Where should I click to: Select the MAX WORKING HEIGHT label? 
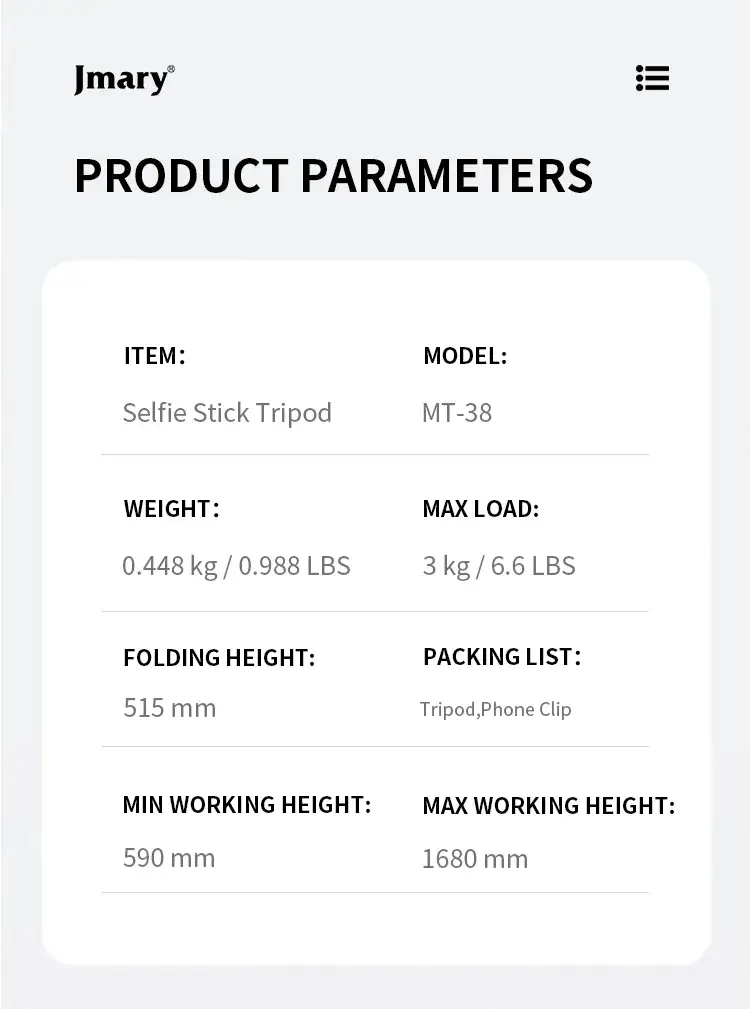549,806
